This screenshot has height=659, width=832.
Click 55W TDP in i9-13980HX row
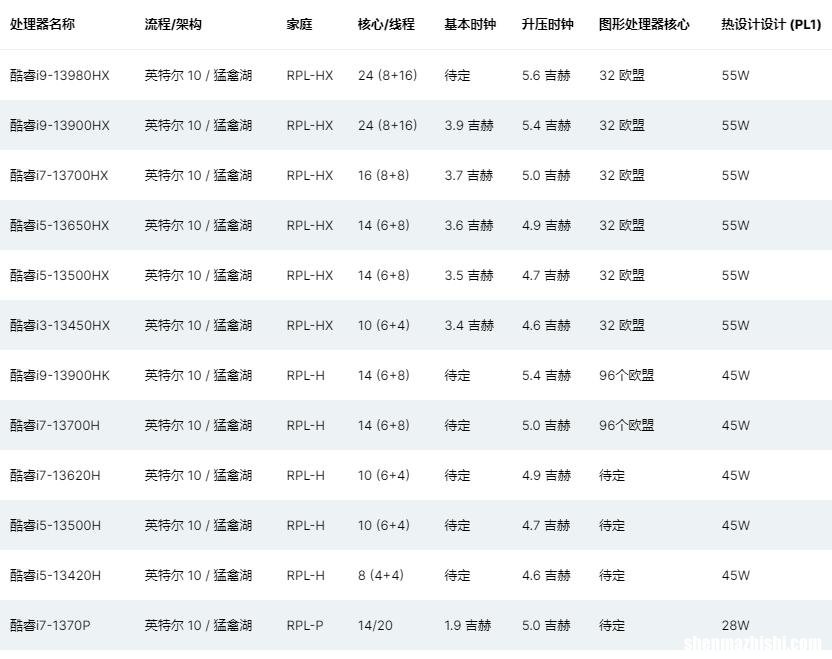coord(735,75)
